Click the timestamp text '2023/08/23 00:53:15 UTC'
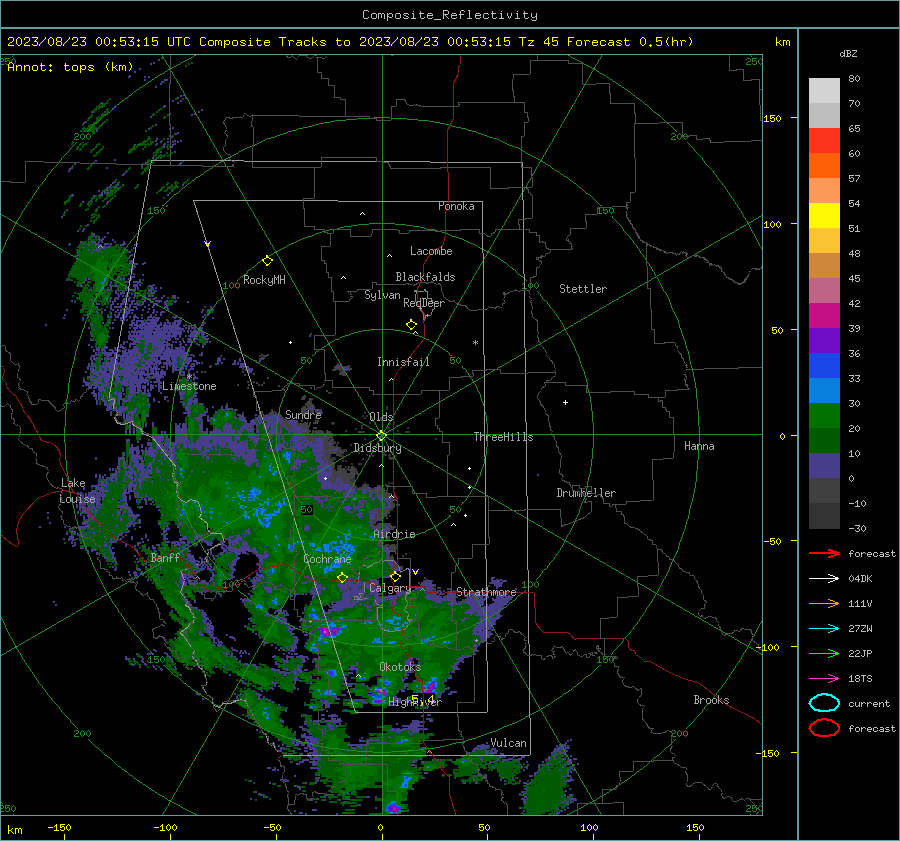This screenshot has width=900, height=841. point(99,42)
